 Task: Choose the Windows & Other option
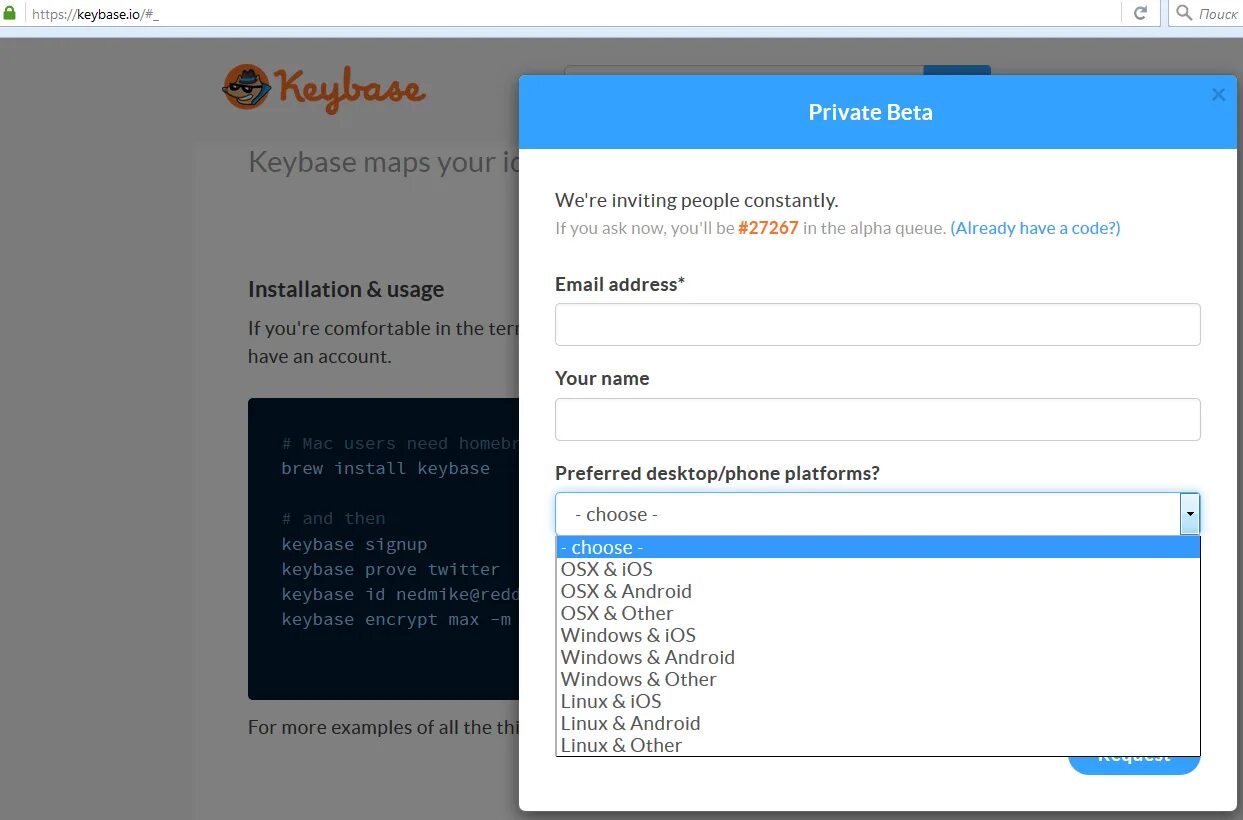(878, 679)
